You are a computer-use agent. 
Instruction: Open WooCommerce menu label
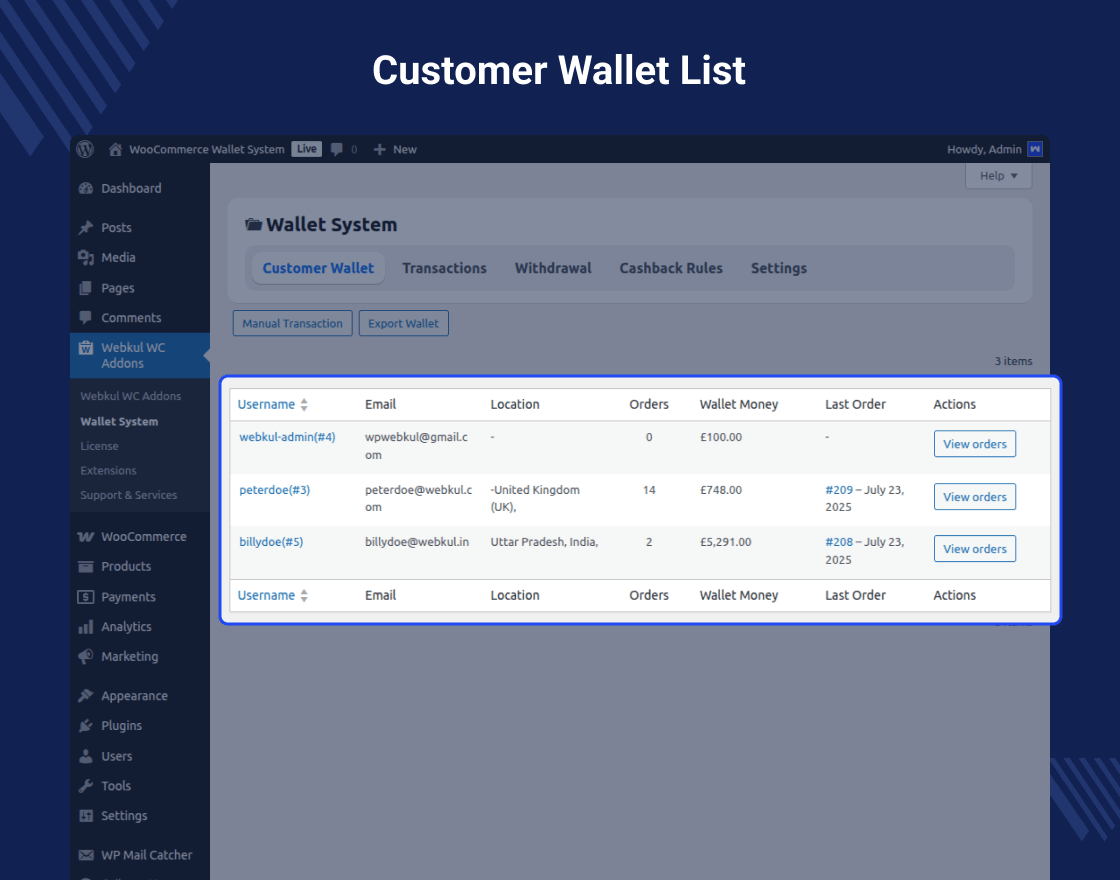pos(144,536)
